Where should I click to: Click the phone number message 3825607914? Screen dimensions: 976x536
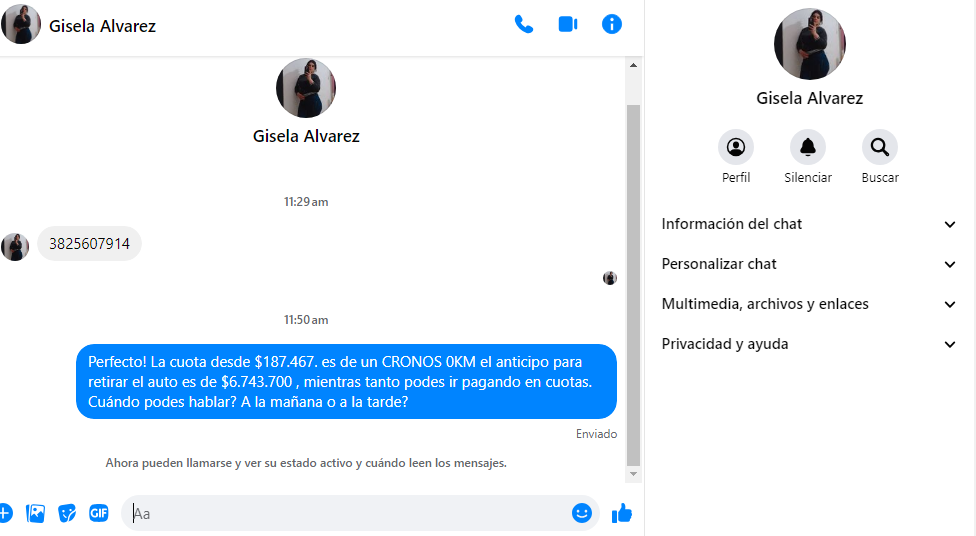click(90, 243)
